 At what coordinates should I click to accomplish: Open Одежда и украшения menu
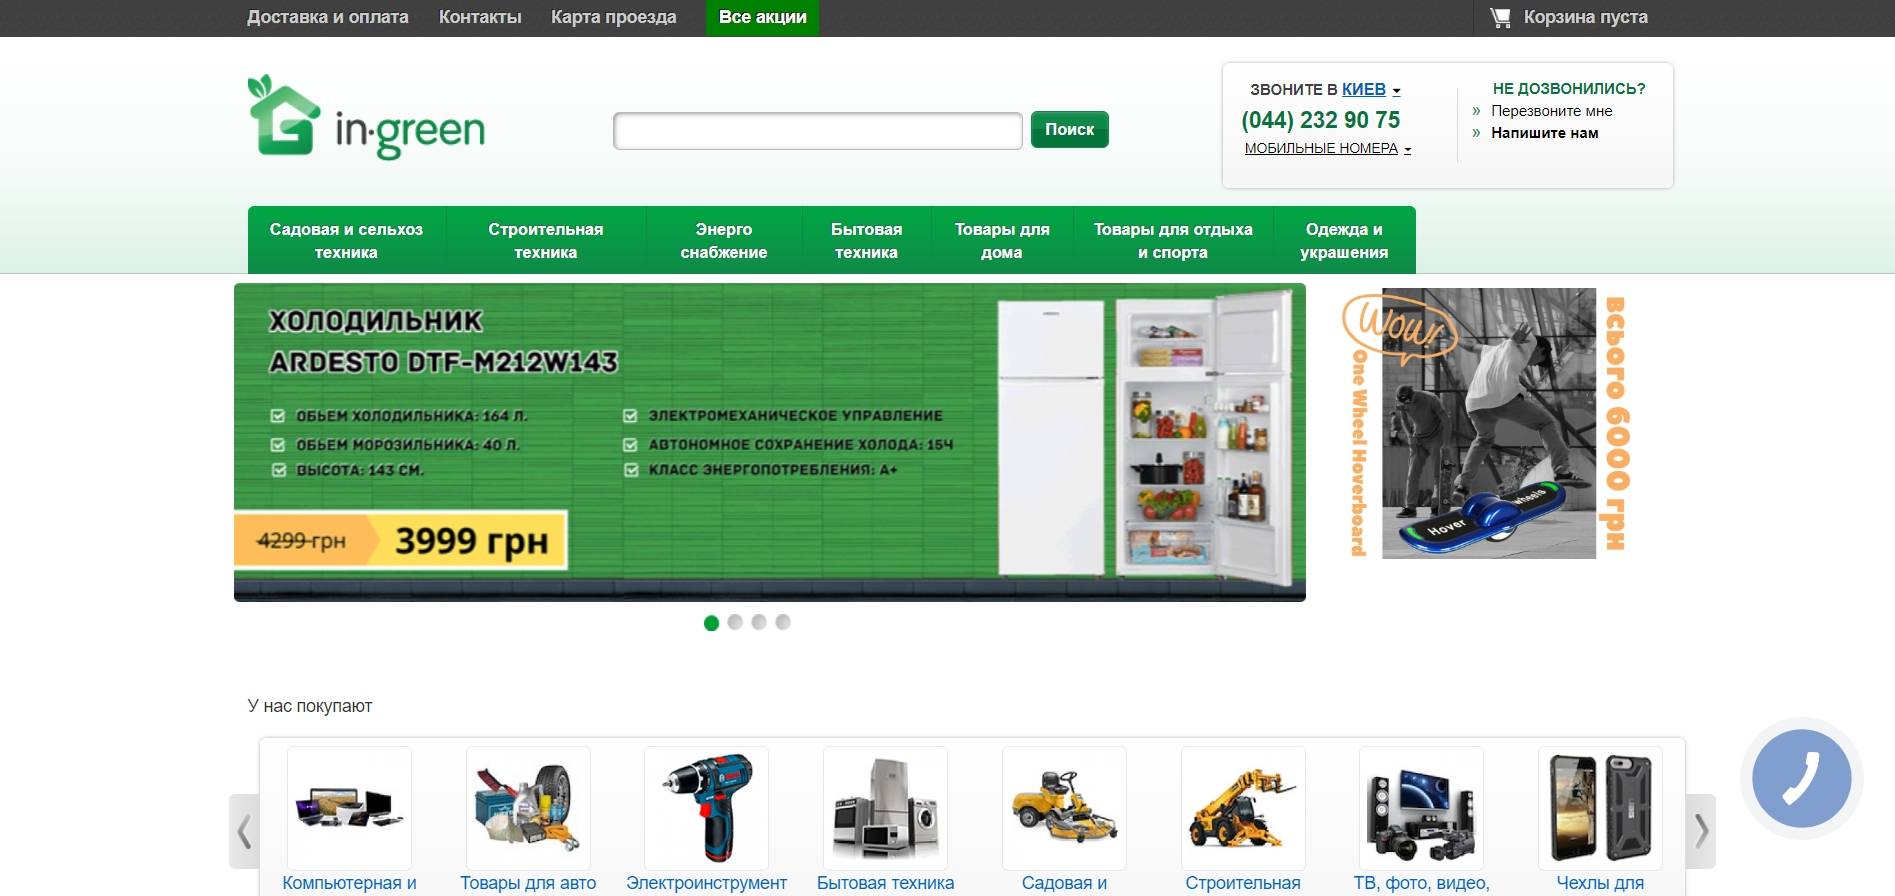click(x=1344, y=240)
